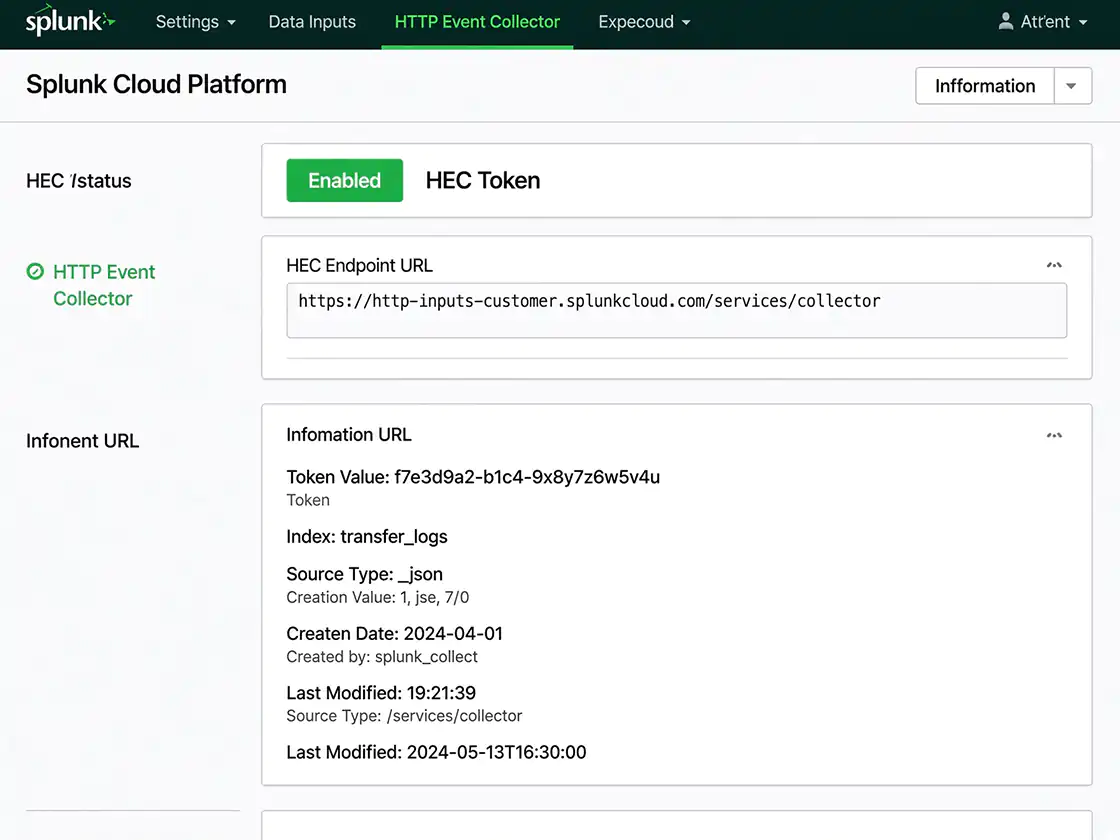Click the 'Infomation URL' section heading

(349, 435)
